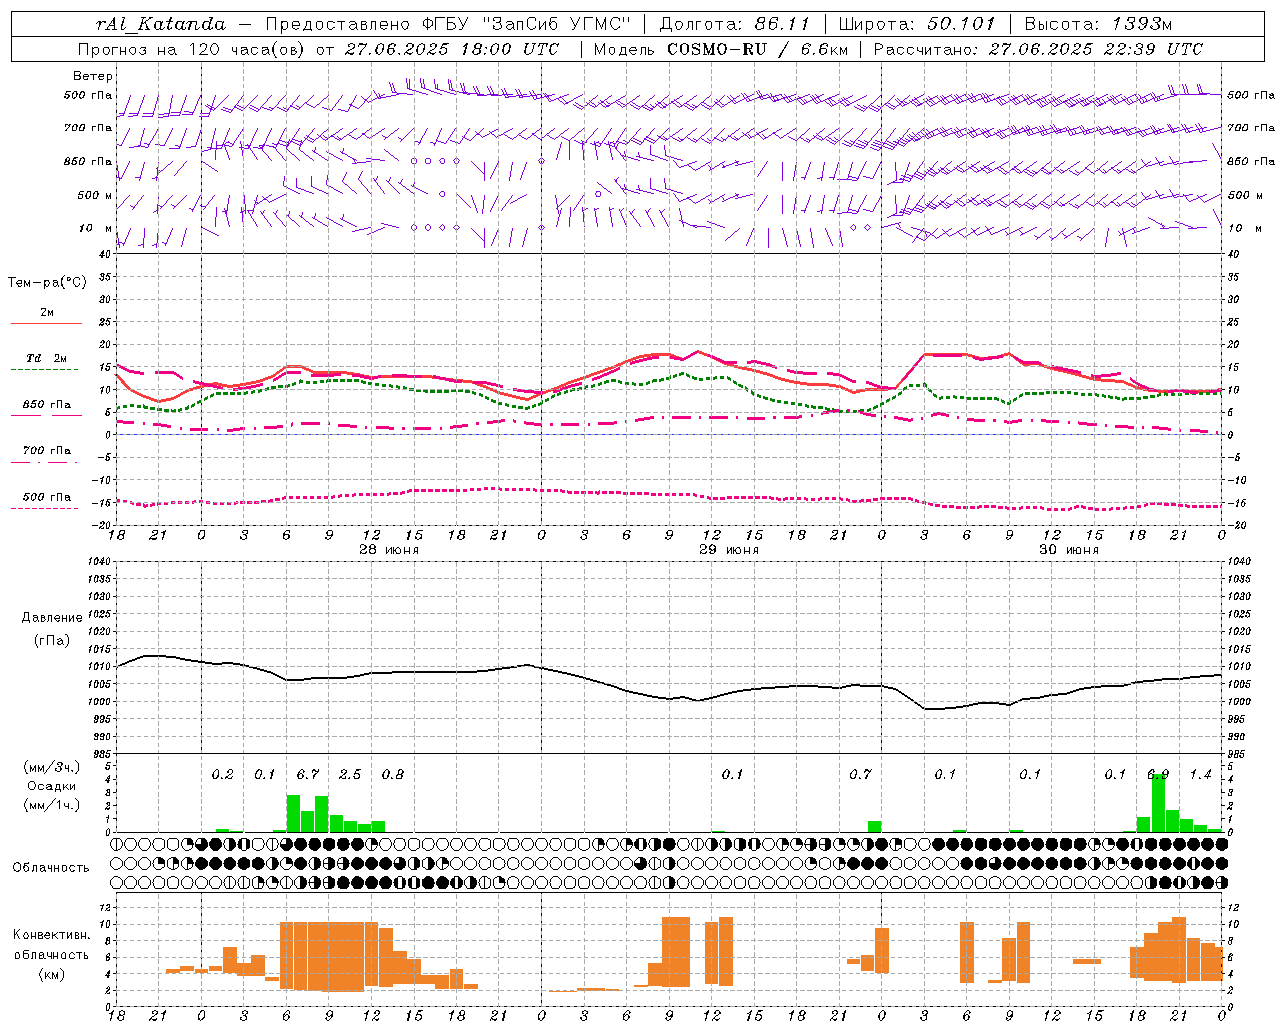Screen dimensions: 1280x1024
Task: Click the 1.4 precipitation total
Action: [x=1200, y=774]
